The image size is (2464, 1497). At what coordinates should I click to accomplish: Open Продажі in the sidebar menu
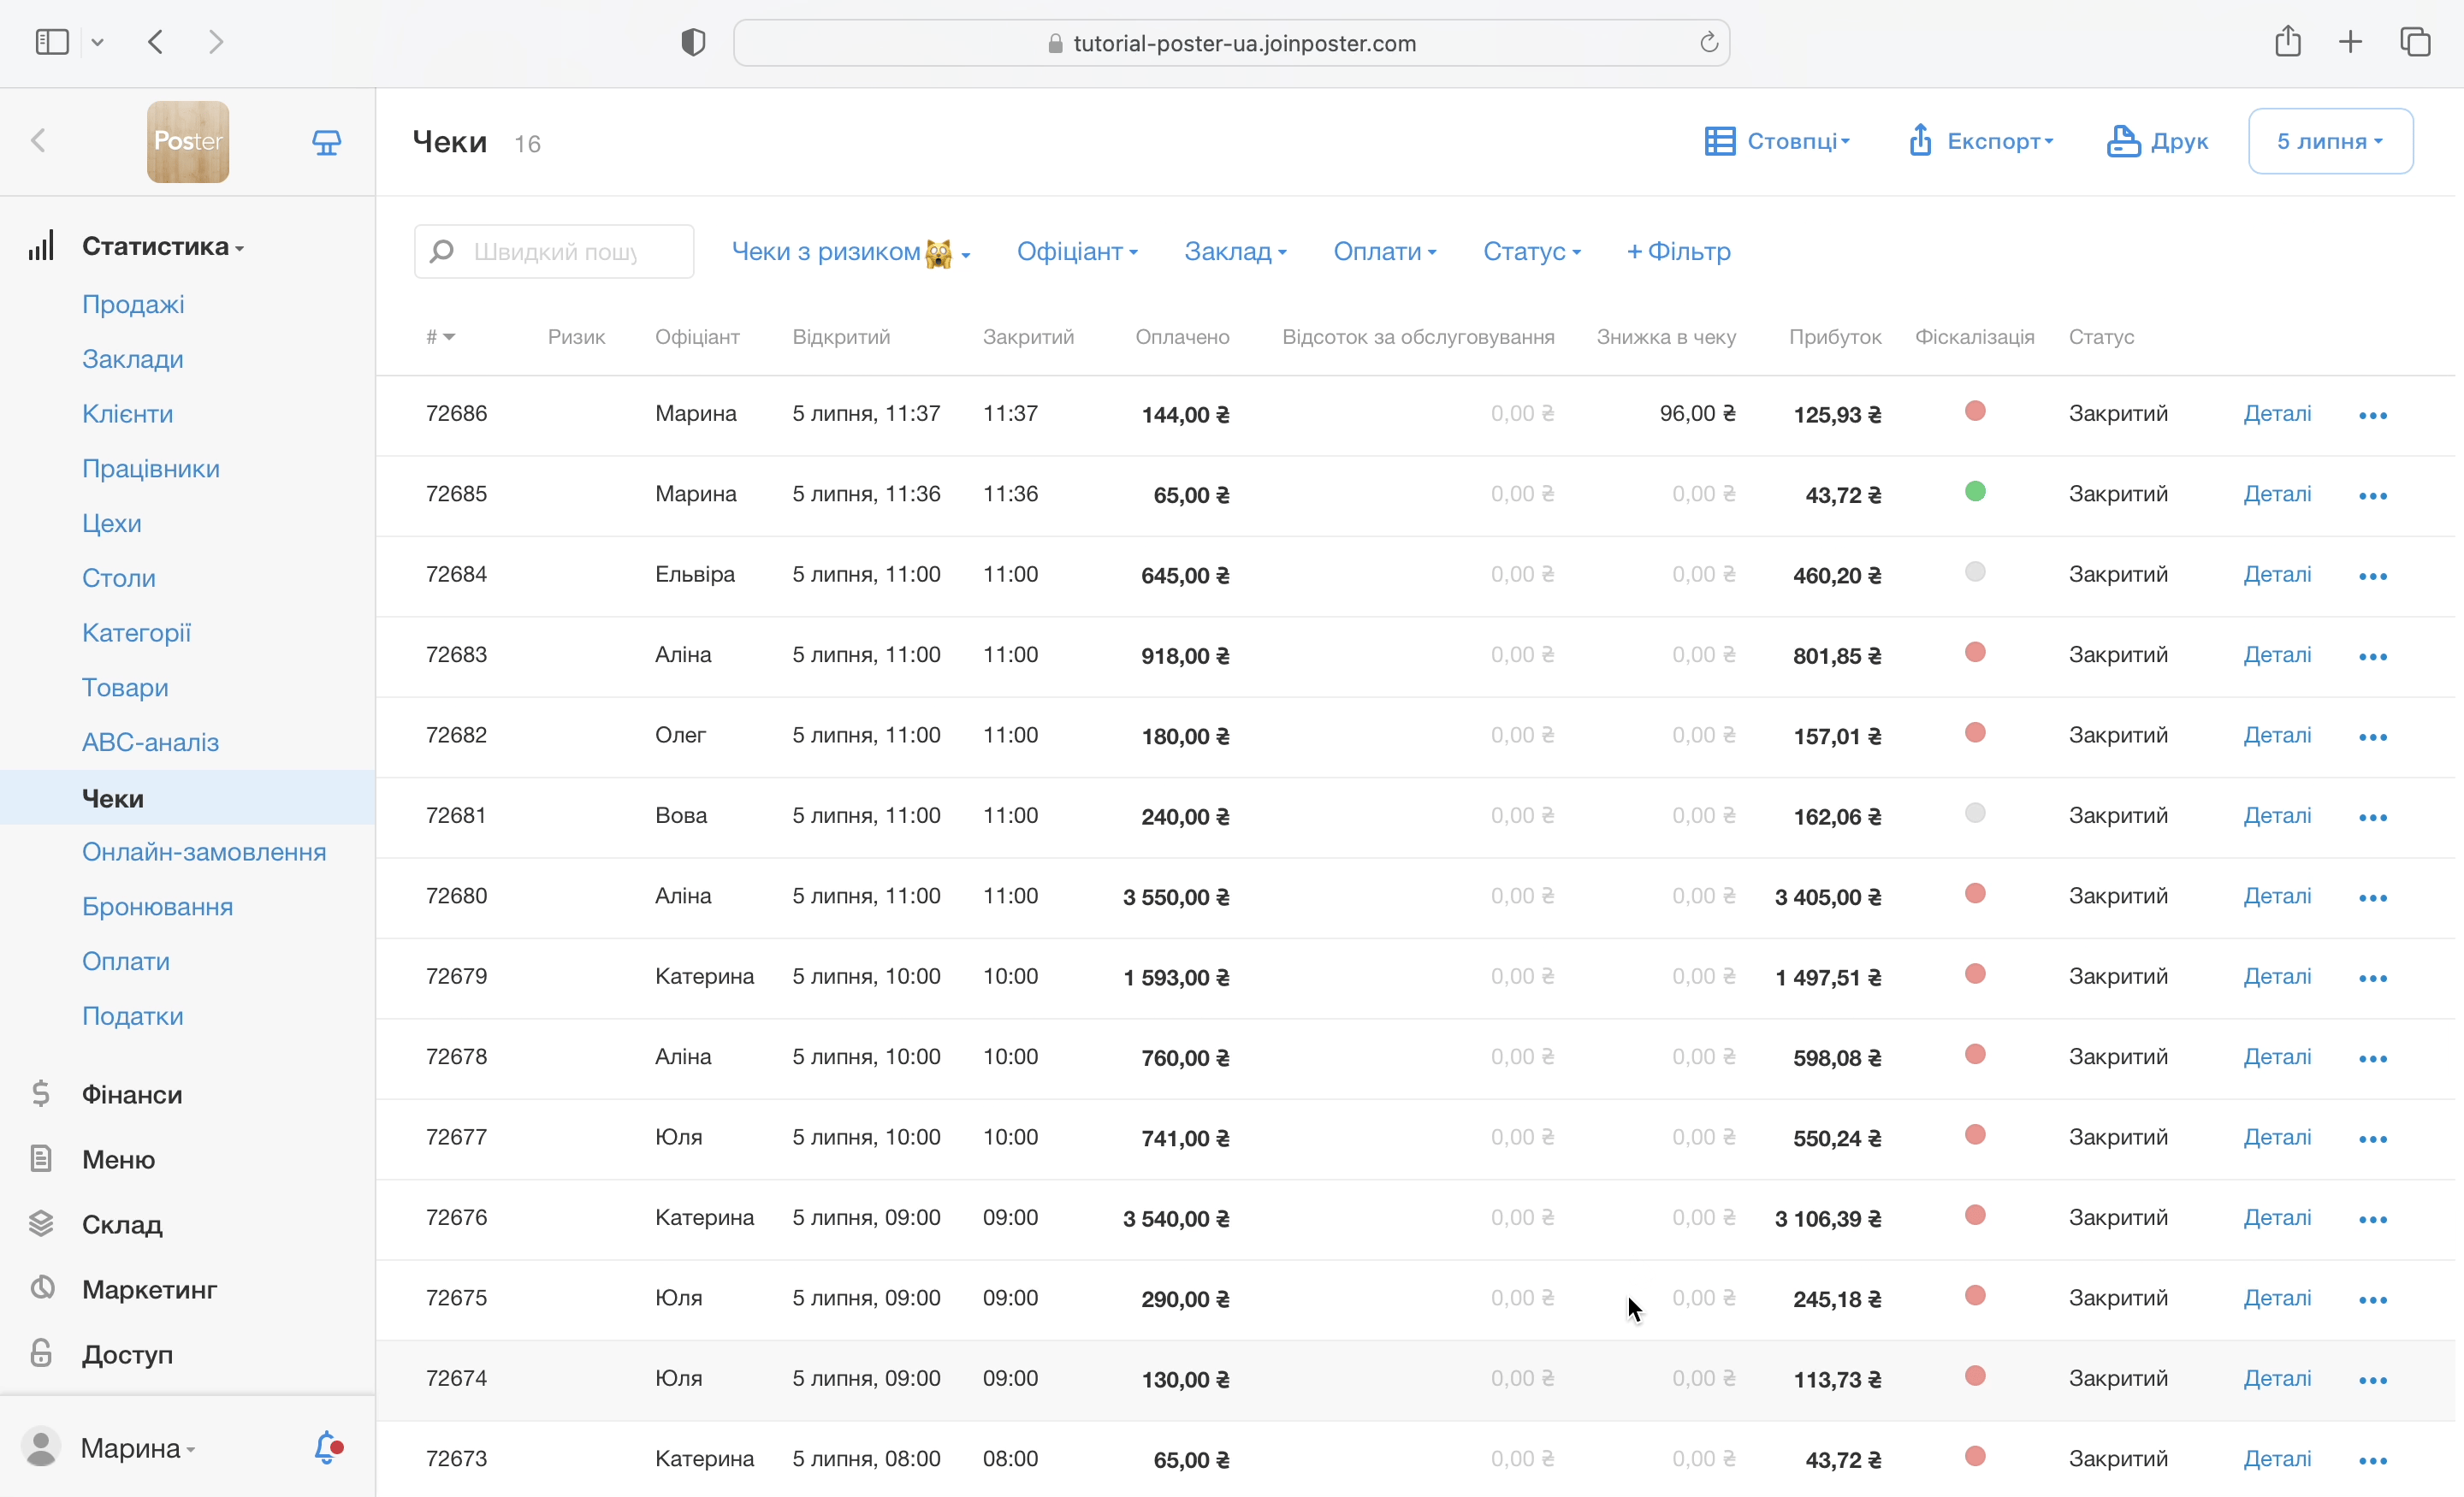tap(133, 304)
